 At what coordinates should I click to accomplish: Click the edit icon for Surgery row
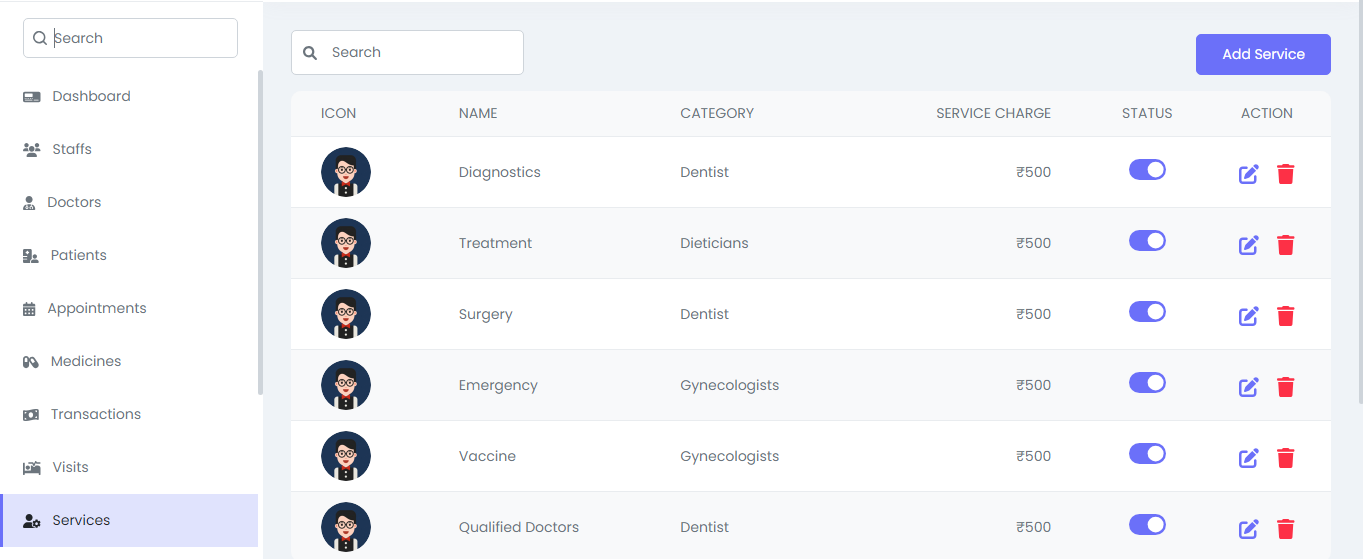click(1248, 317)
